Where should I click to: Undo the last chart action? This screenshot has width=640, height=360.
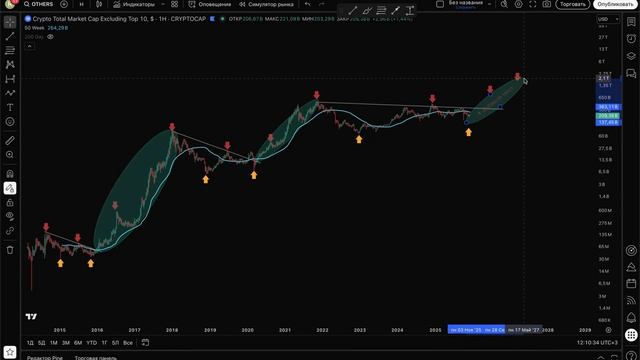coord(307,4)
